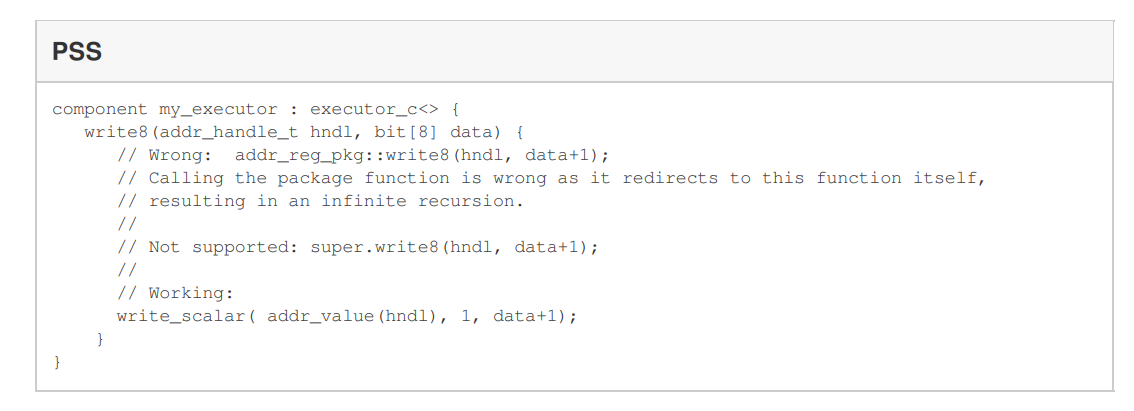Click the closing brace of write8 function
This screenshot has width=1134, height=411.
pos(100,339)
